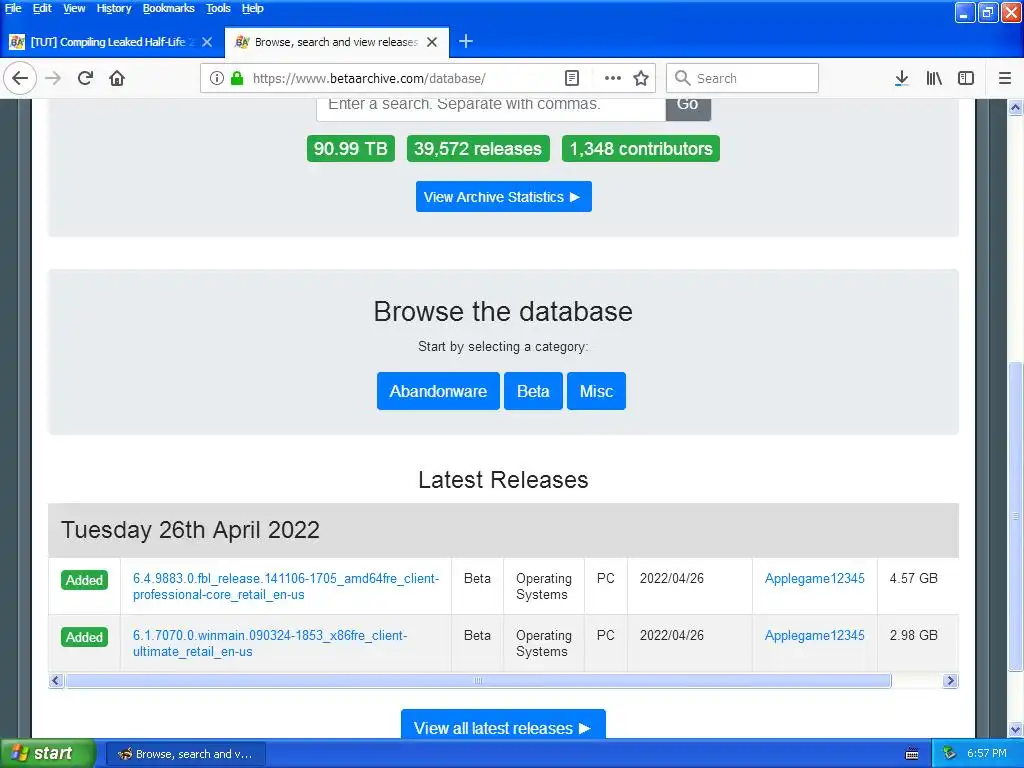Click the page vertical scrollbar down arrow
This screenshot has width=1024, height=768.
[x=1016, y=729]
